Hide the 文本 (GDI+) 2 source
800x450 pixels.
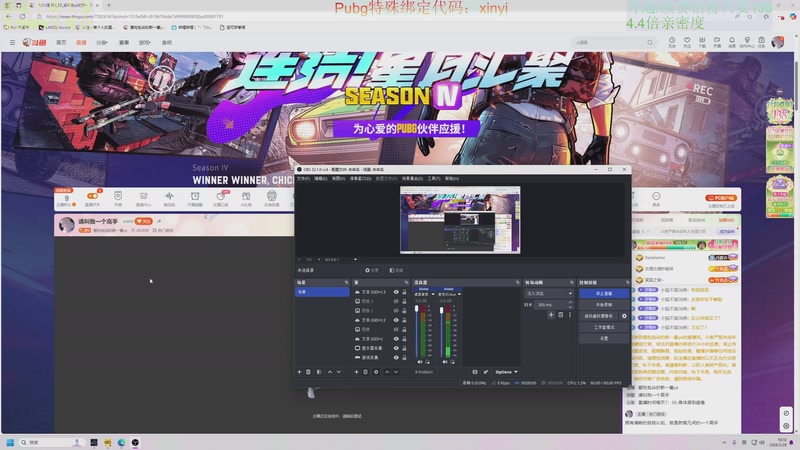[x=396, y=320]
